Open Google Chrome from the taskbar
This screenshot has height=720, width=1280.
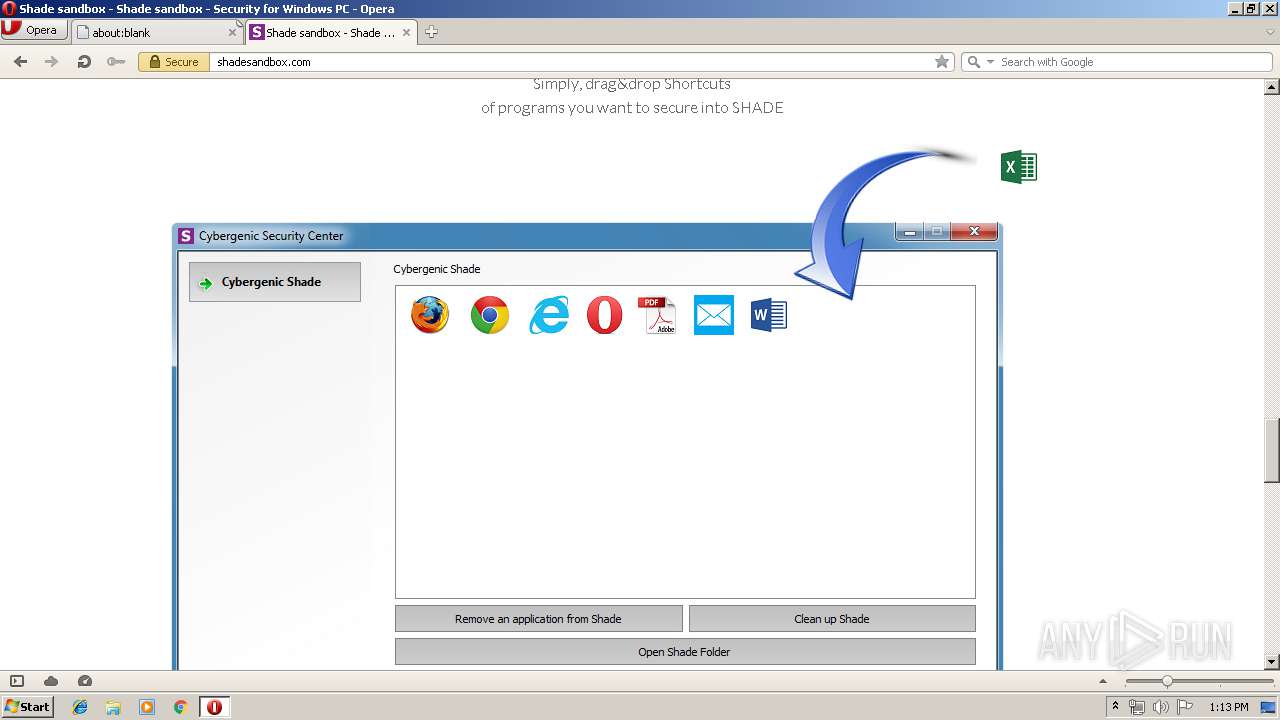(x=181, y=707)
